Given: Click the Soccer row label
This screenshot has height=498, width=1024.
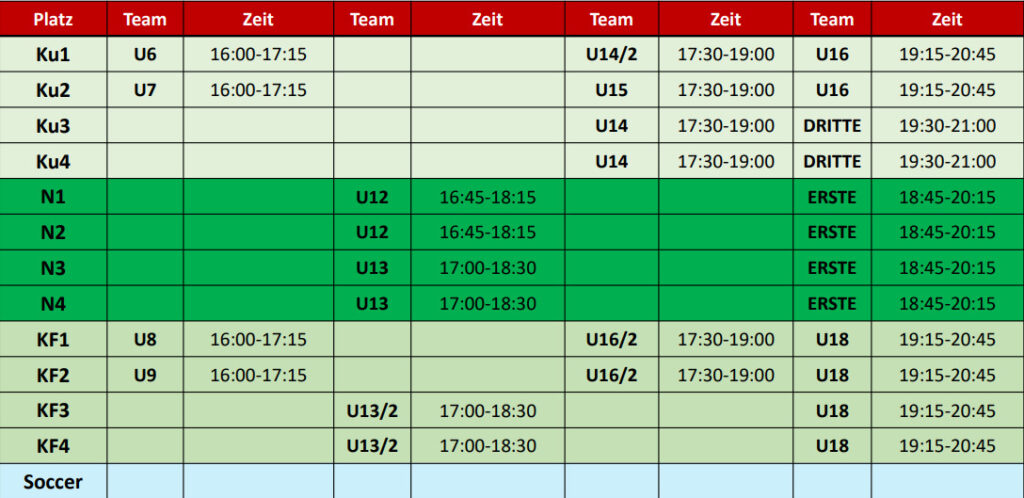Looking at the screenshot, I should point(53,482).
